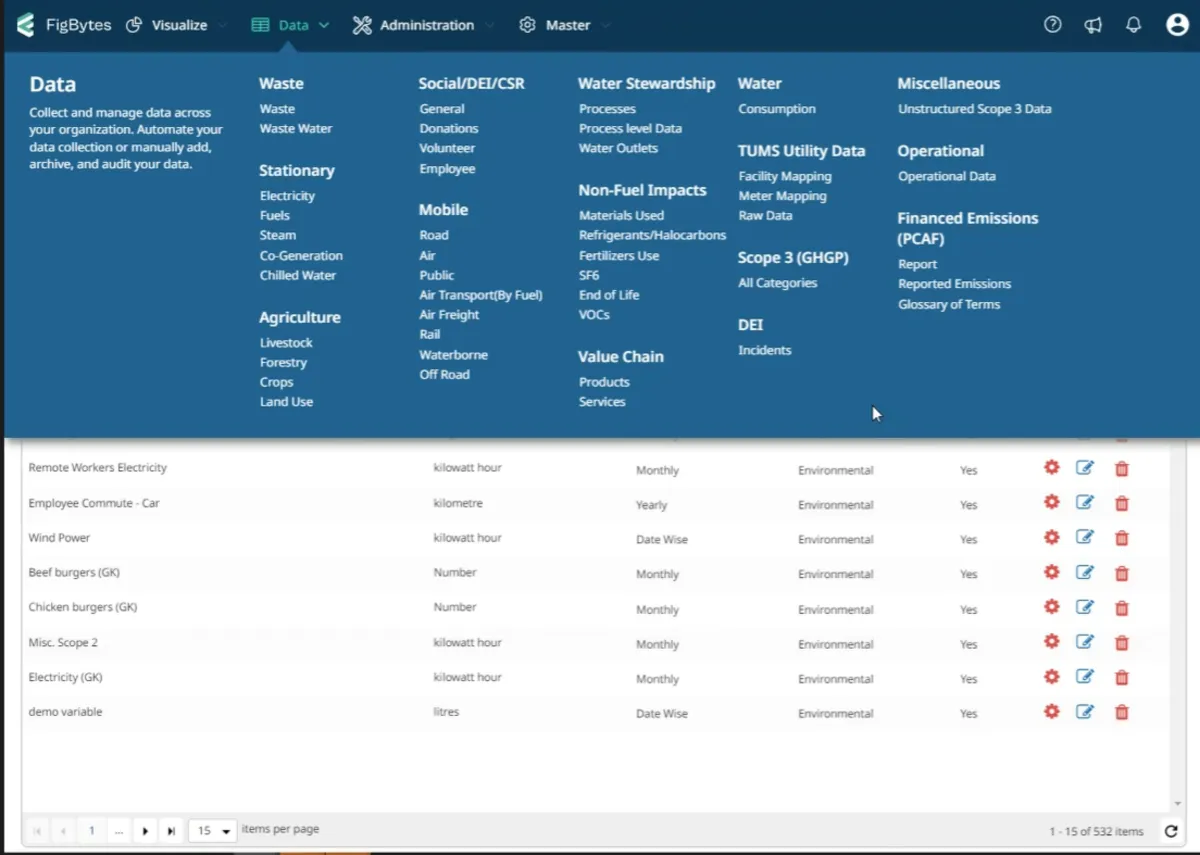
Task: Click the scrollbar down arrow
Action: [1177, 805]
